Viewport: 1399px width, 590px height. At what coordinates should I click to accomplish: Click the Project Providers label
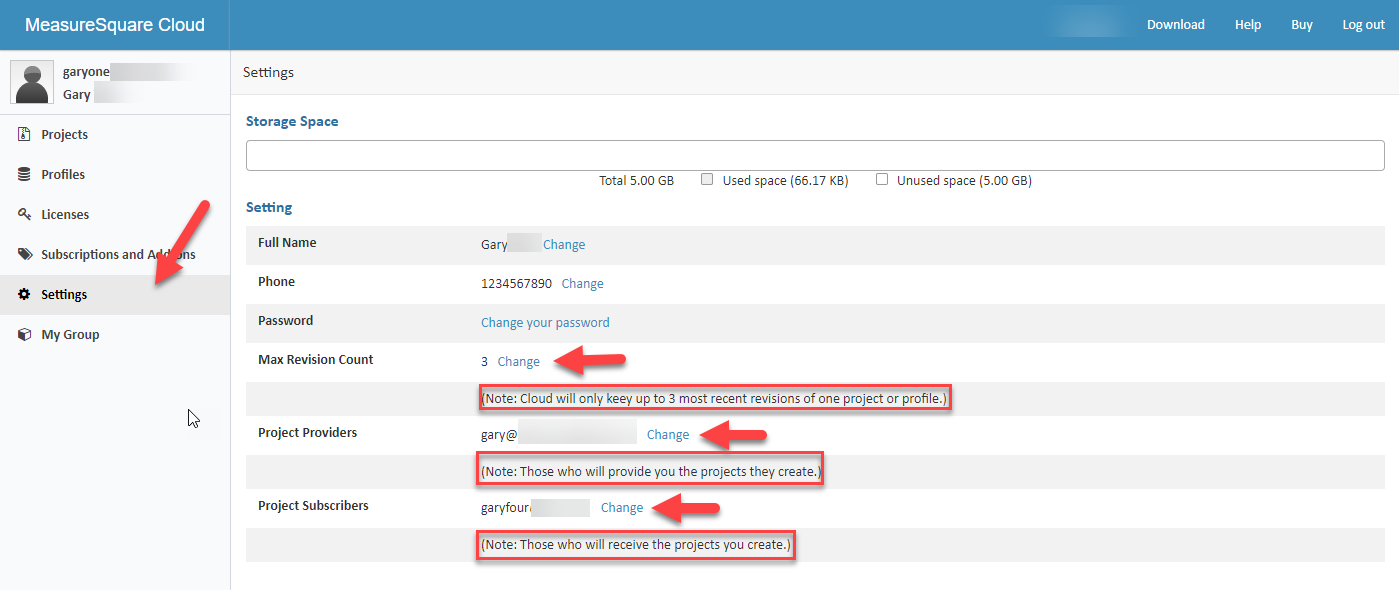click(x=308, y=433)
